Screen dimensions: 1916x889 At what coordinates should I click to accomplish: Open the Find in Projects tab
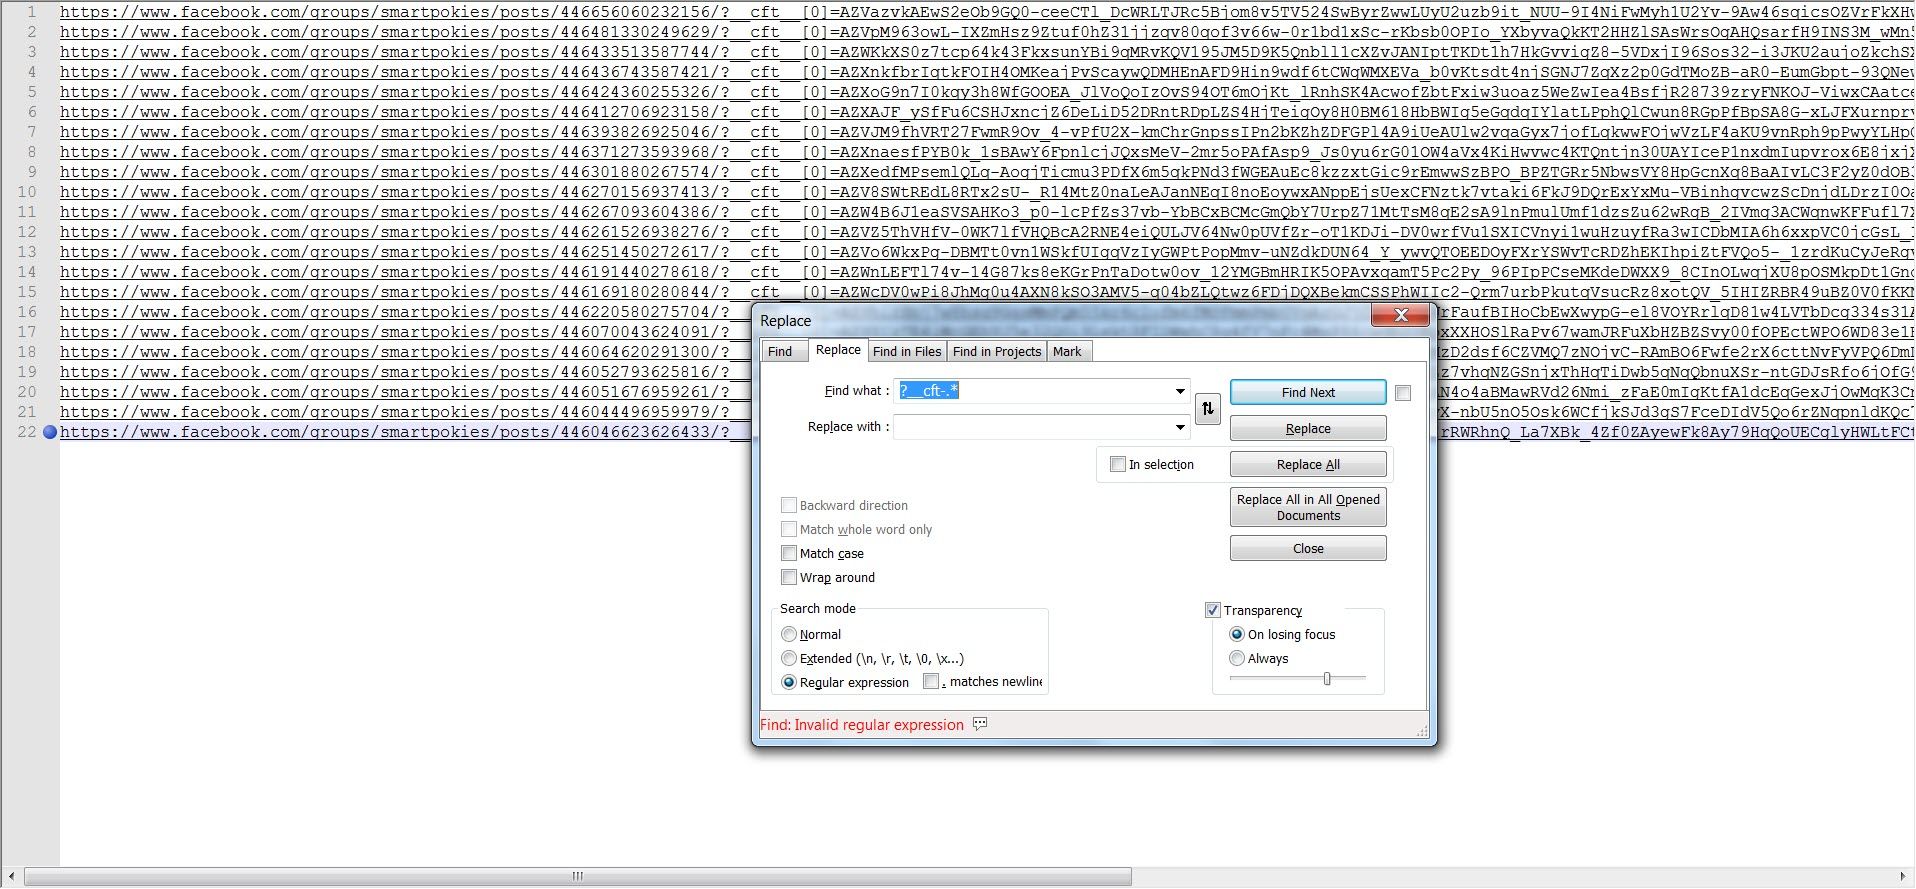[x=997, y=351]
